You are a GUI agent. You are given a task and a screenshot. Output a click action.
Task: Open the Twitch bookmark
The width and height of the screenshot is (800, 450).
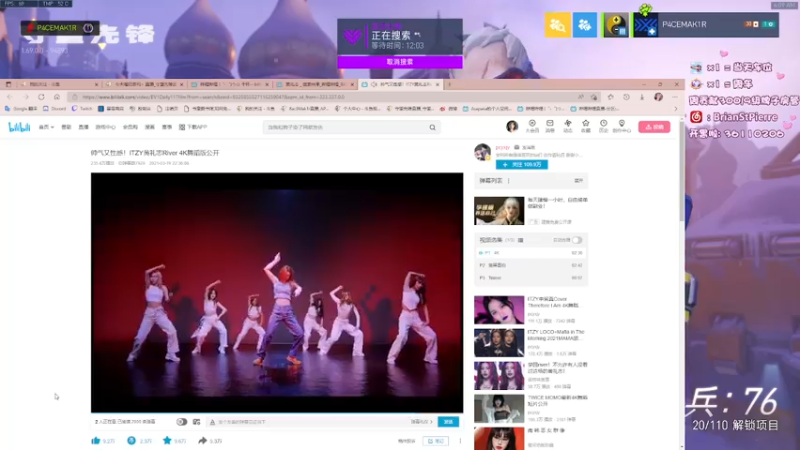coord(82,109)
